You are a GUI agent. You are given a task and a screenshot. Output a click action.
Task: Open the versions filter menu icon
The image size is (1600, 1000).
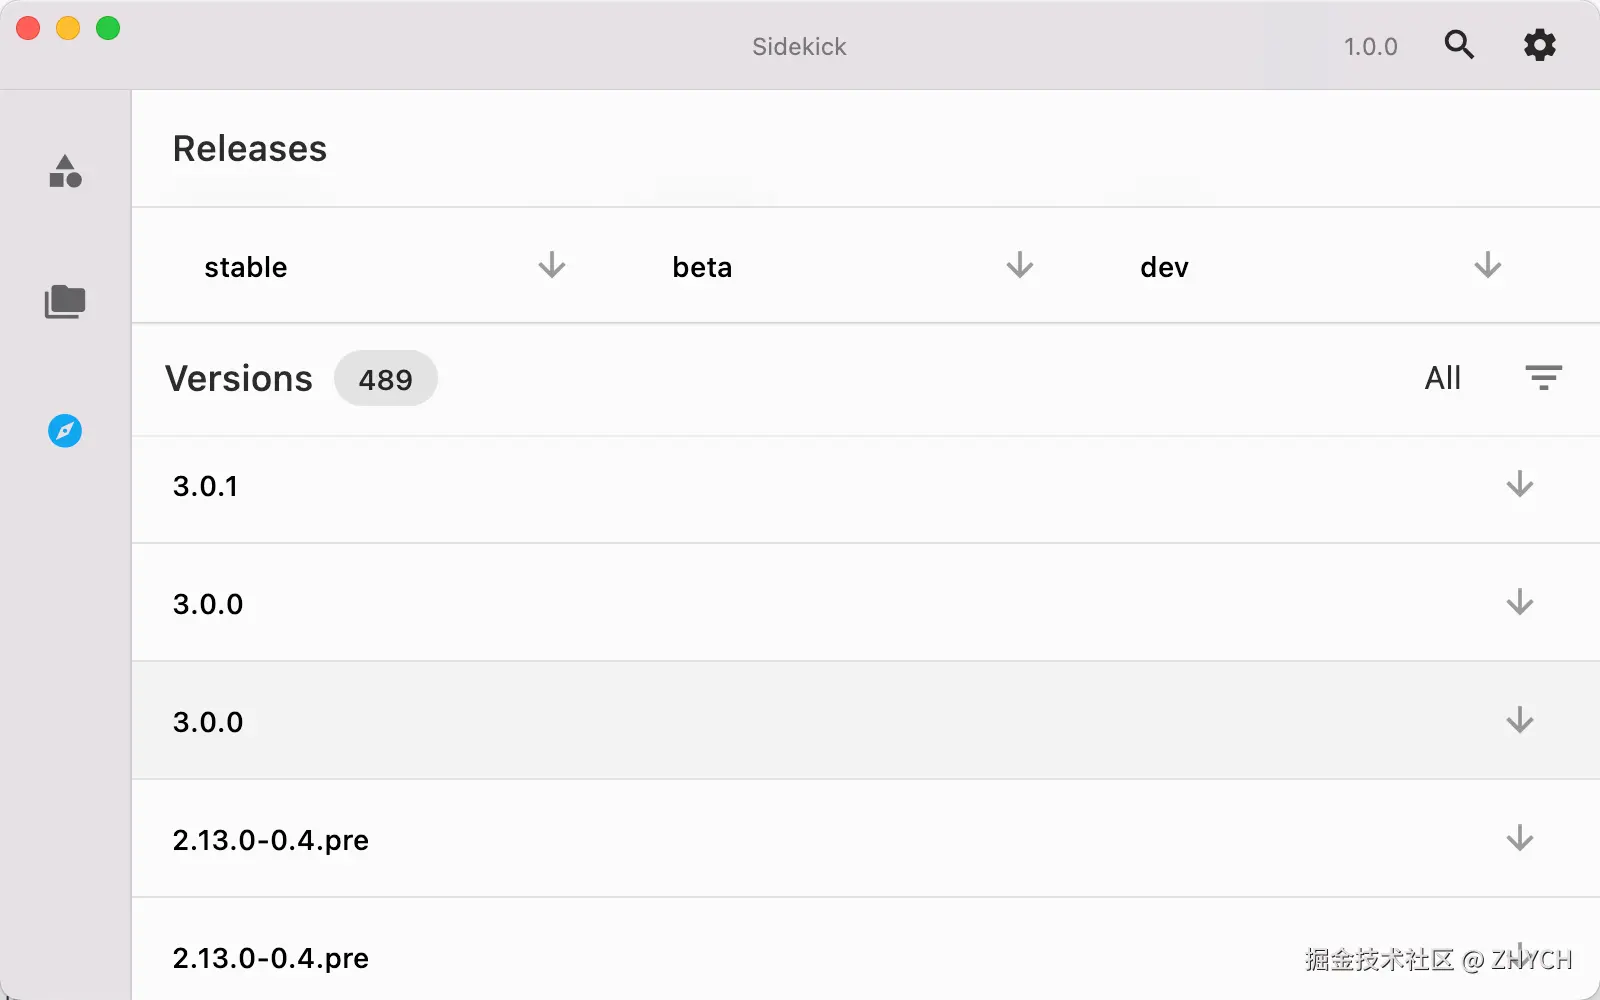coord(1543,378)
